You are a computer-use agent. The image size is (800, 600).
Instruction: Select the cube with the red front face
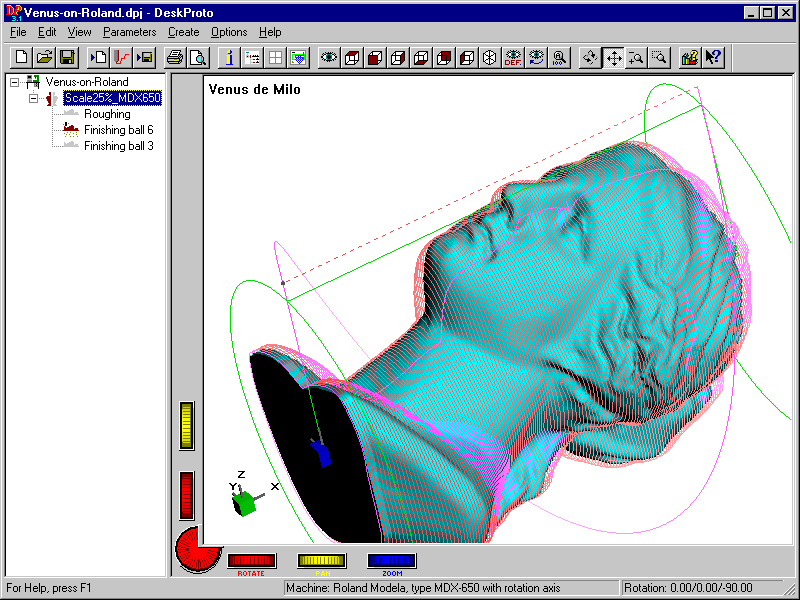pyautogui.click(x=375, y=57)
